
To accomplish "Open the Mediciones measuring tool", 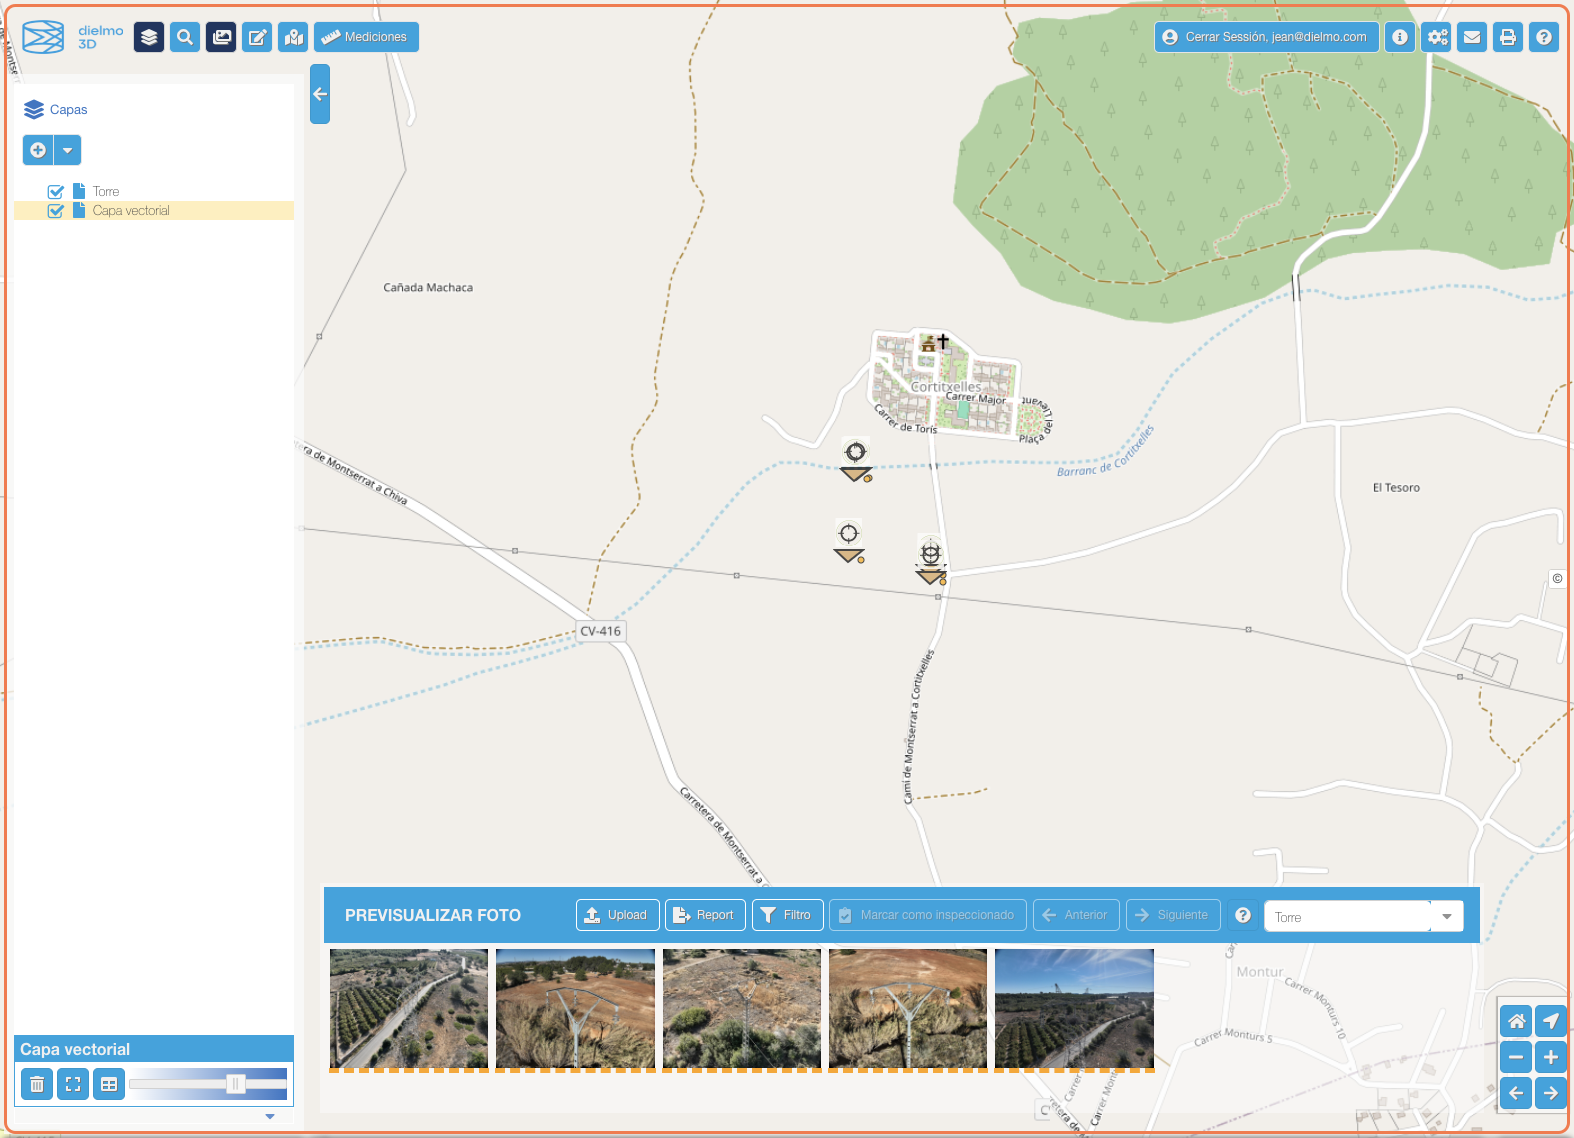I will [366, 37].
